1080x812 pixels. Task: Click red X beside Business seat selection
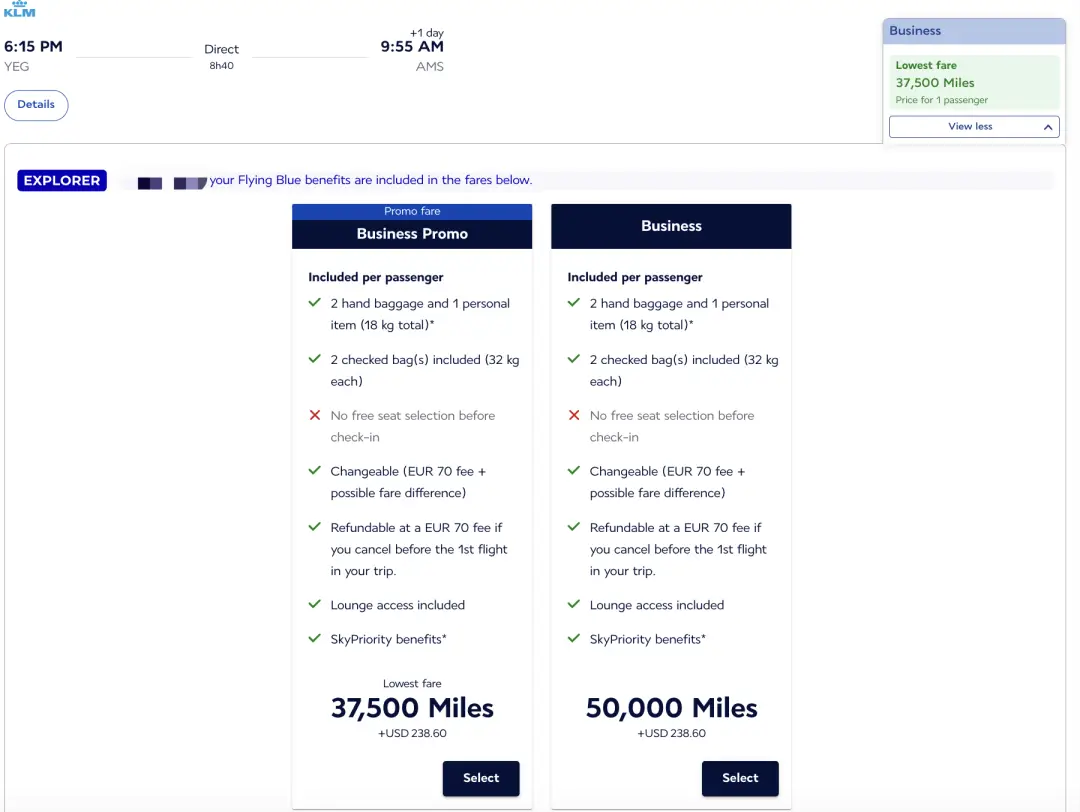(574, 415)
